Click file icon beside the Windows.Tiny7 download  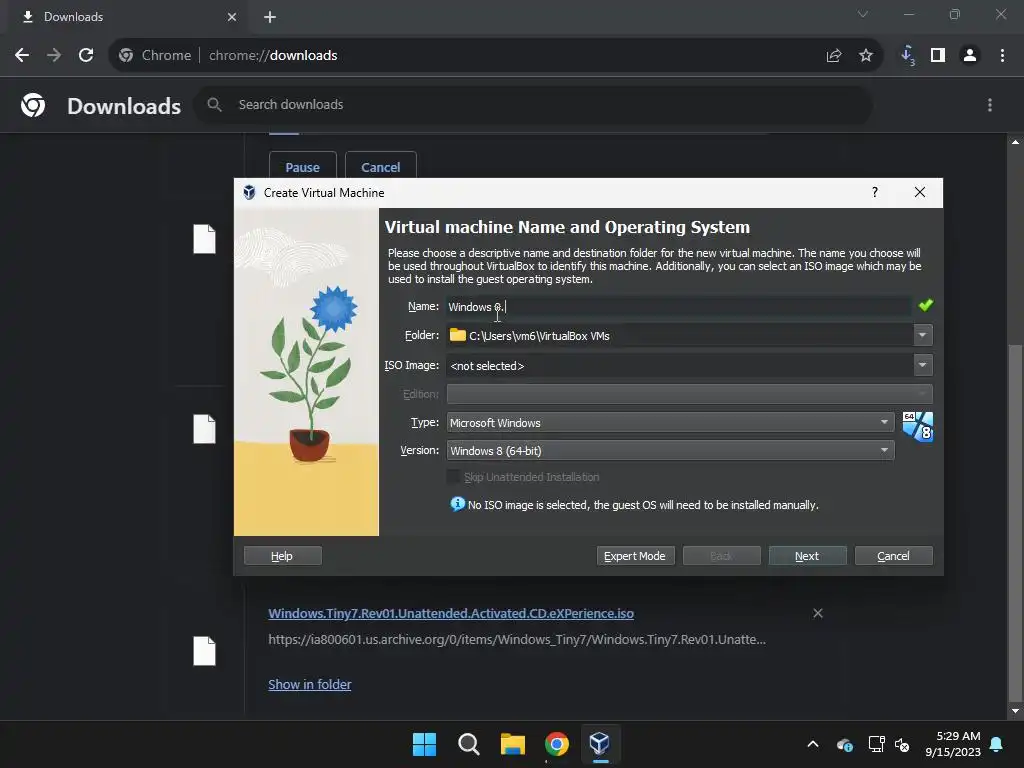coord(204,651)
